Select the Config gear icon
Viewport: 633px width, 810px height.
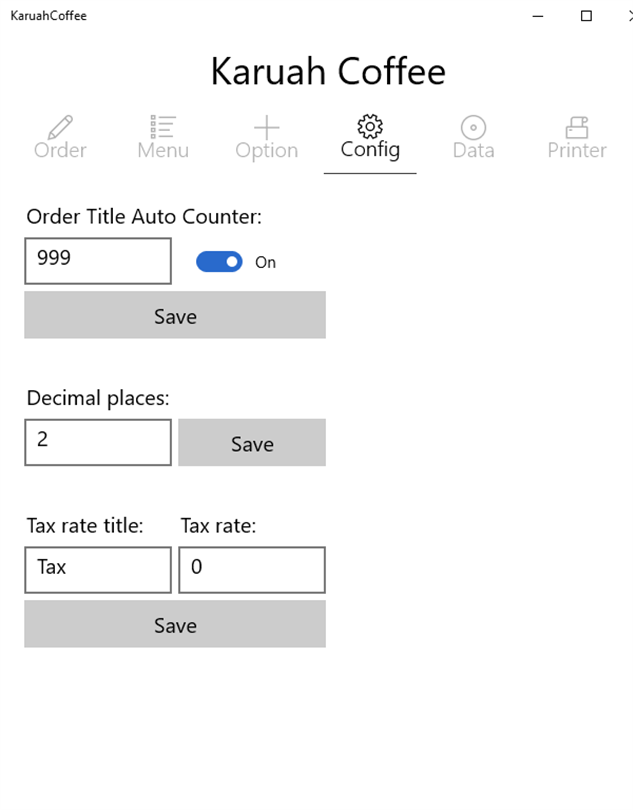pos(370,127)
